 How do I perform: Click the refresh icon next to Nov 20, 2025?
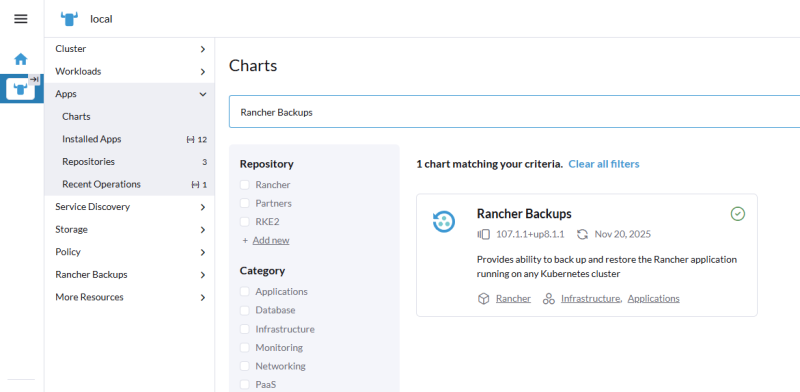click(582, 234)
